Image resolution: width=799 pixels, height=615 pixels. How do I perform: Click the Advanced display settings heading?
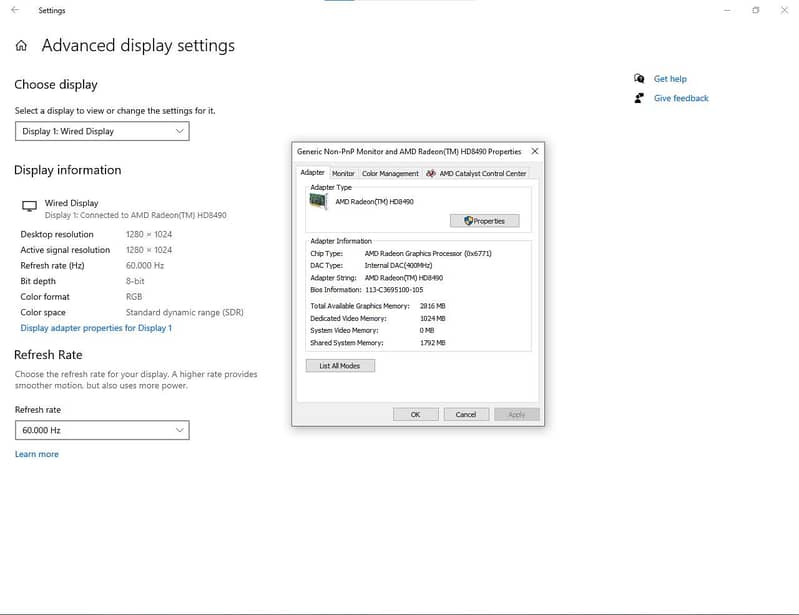(138, 46)
